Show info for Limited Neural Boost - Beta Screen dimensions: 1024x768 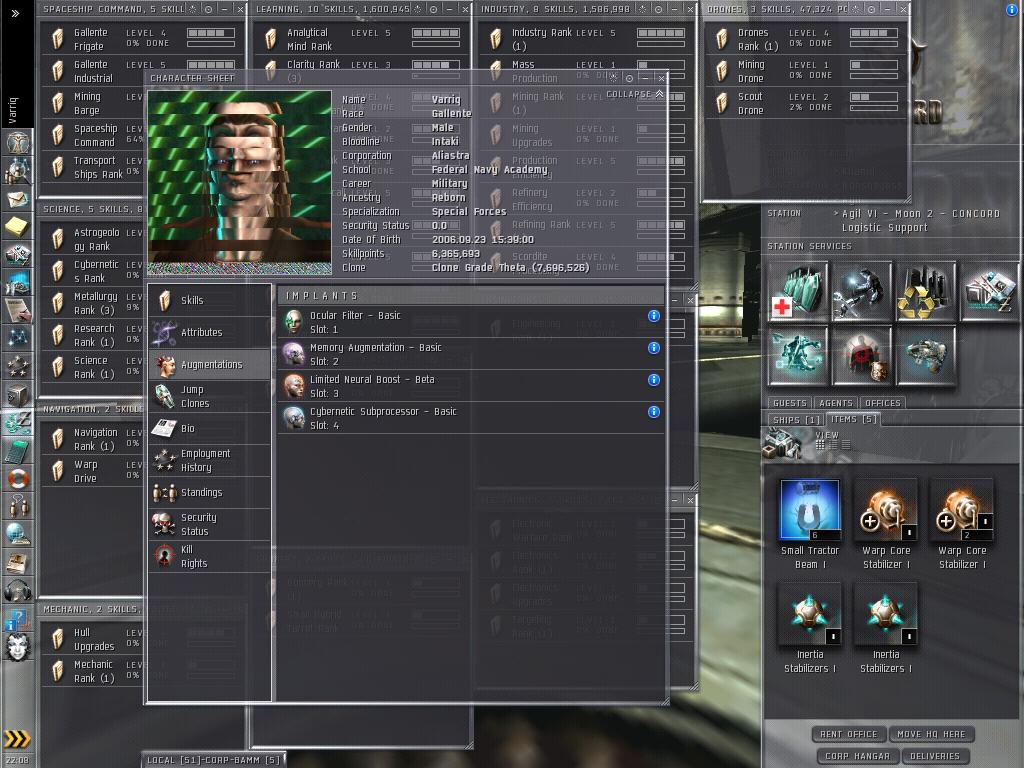[654, 380]
